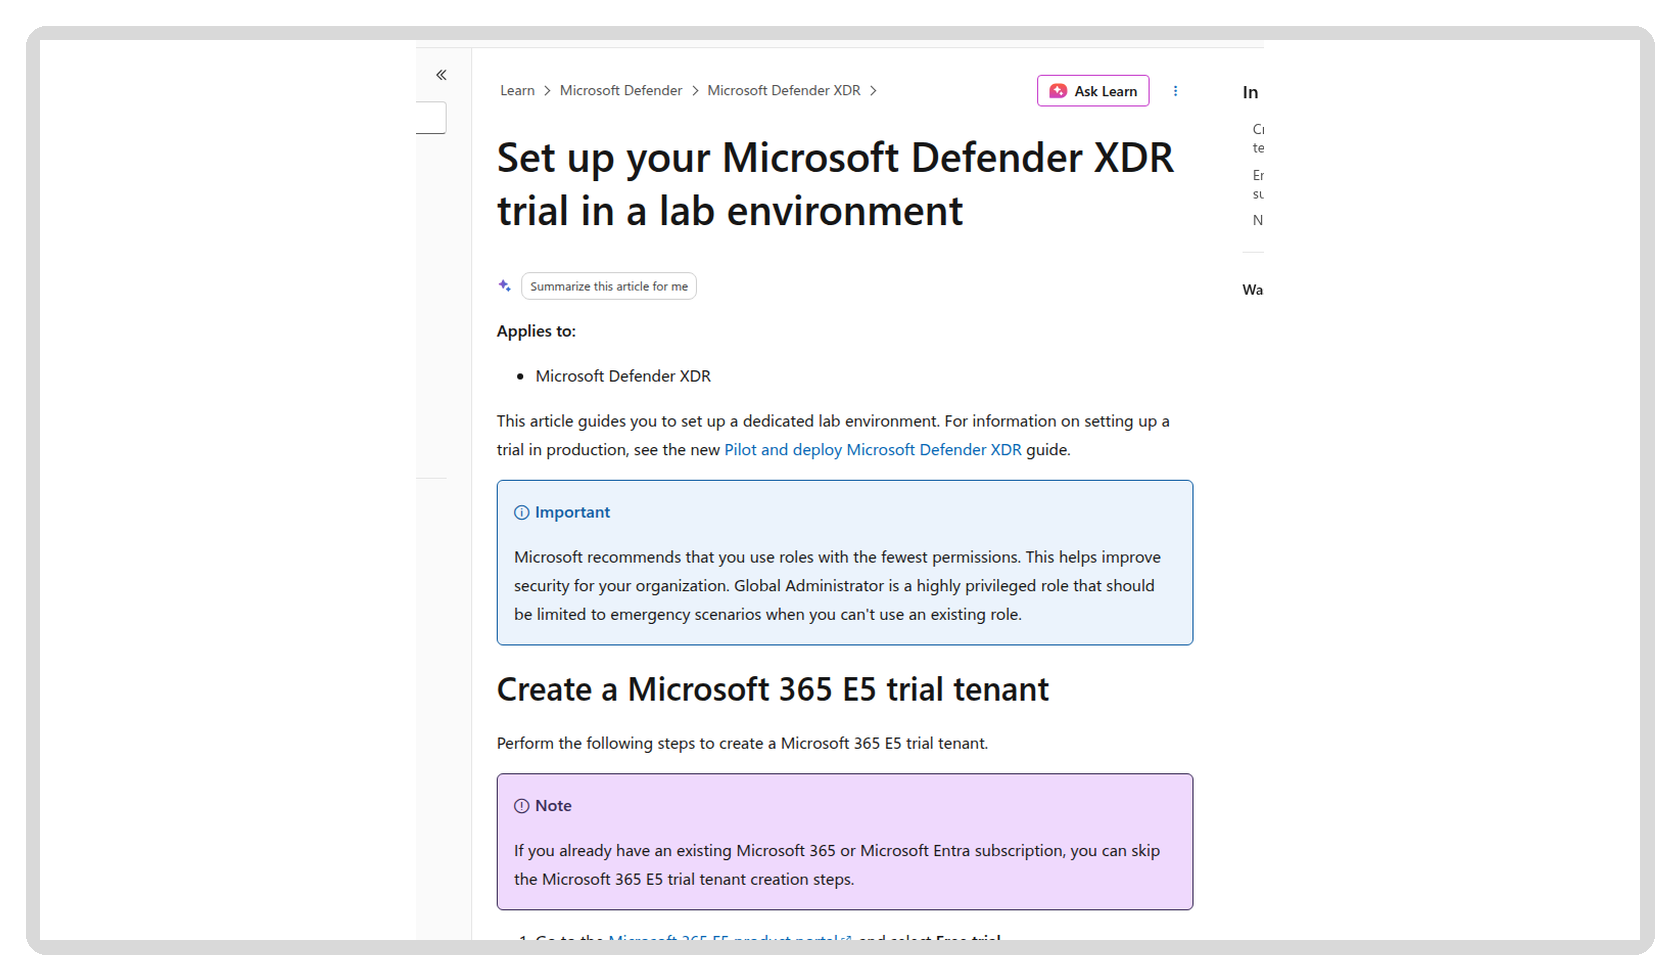This screenshot has width=1680, height=980.
Task: Collapse the table of contents sidebar
Action: 441,75
